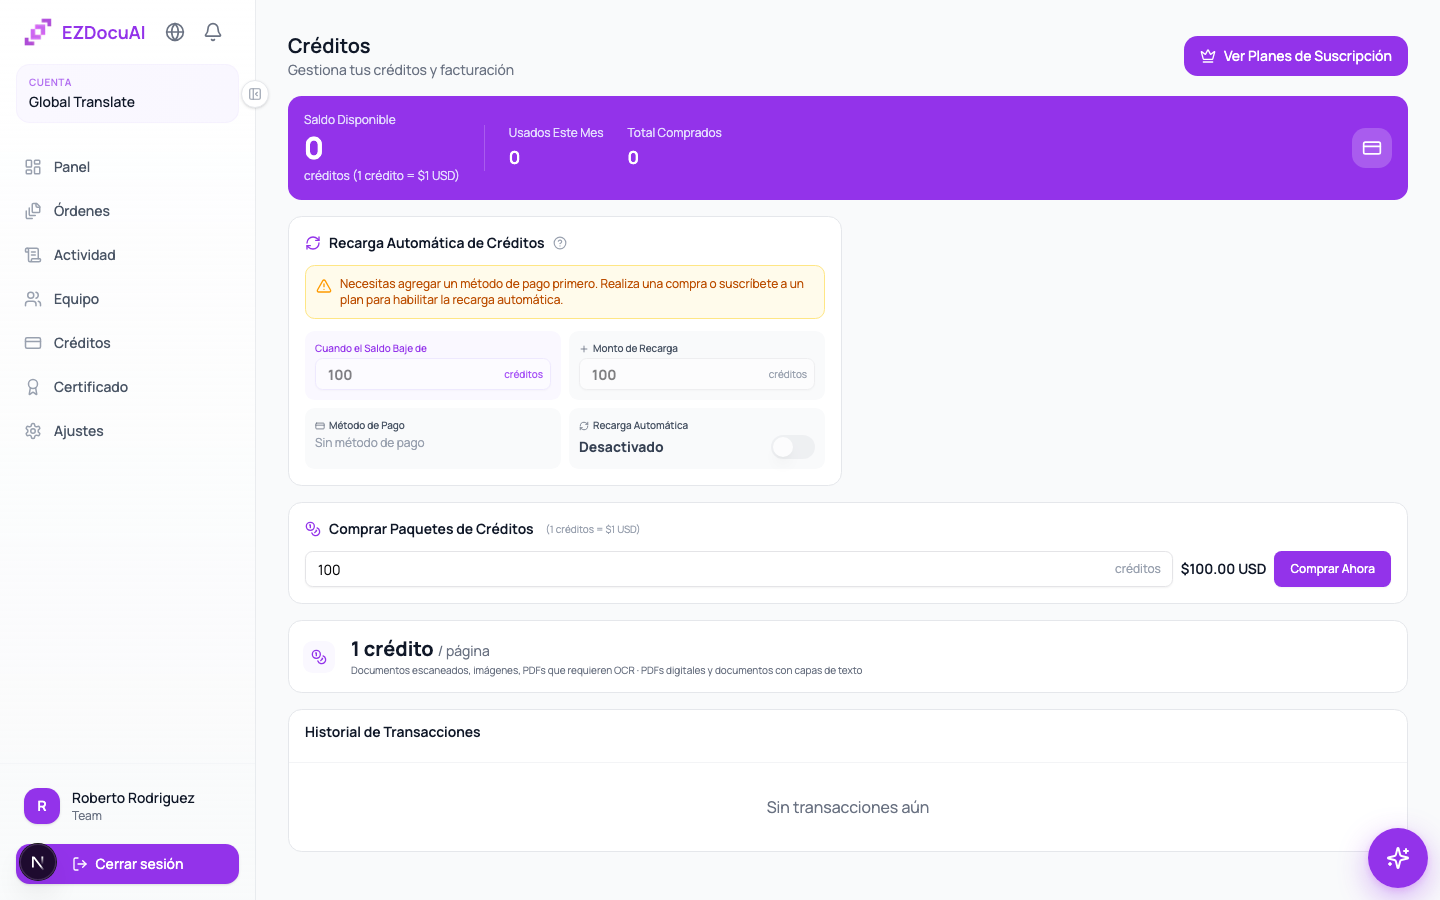Click the Usados Este Mes label

pos(556,133)
